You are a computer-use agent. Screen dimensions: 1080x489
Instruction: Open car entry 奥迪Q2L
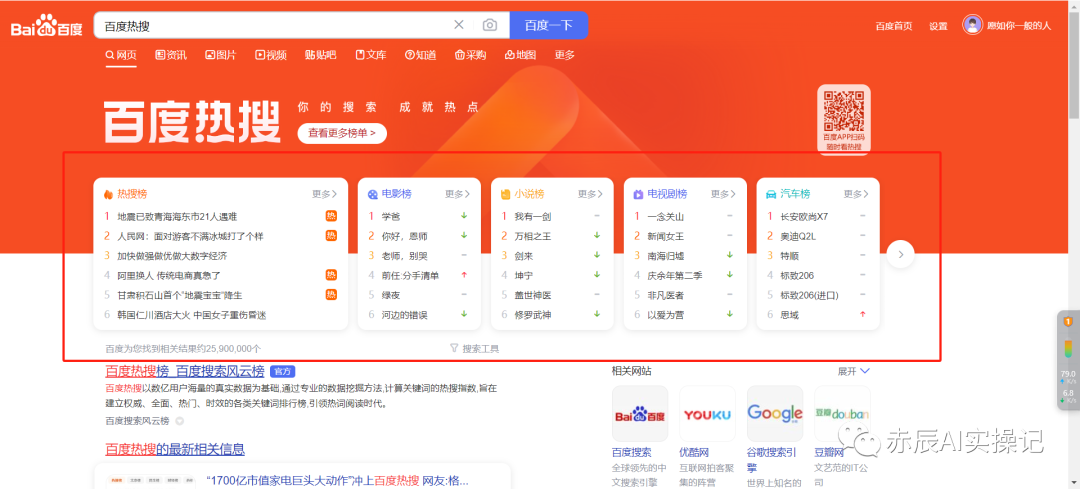click(798, 236)
